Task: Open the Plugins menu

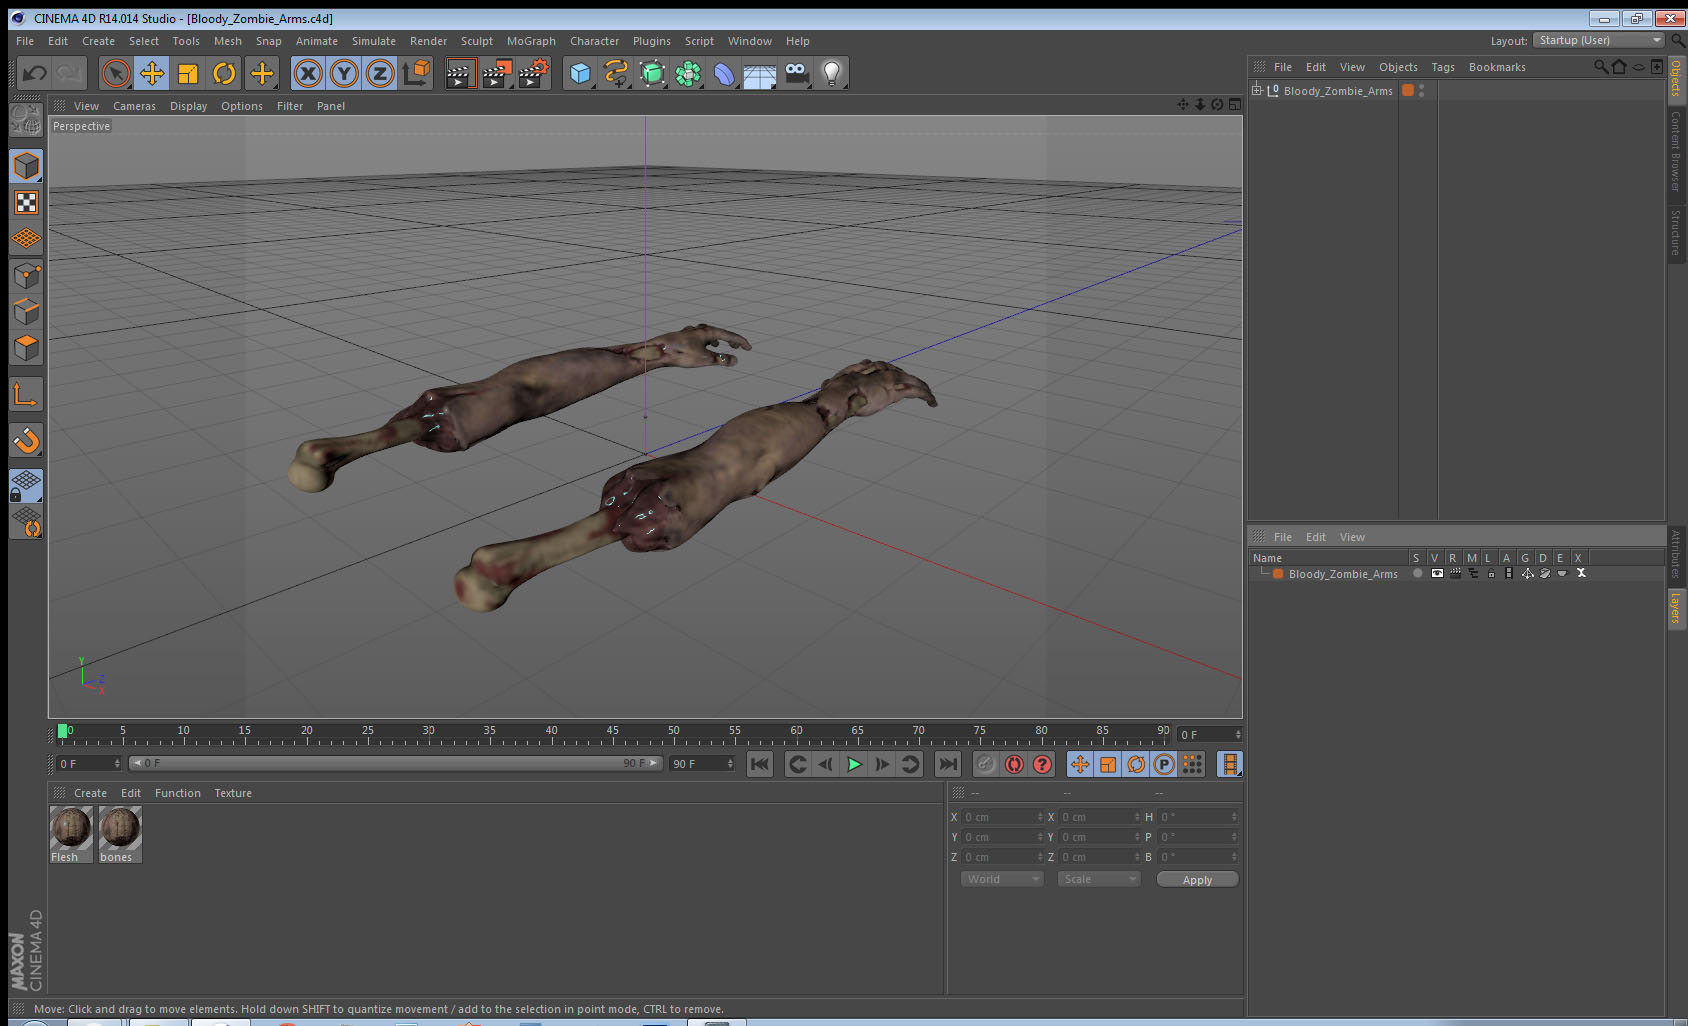Action: tap(652, 41)
